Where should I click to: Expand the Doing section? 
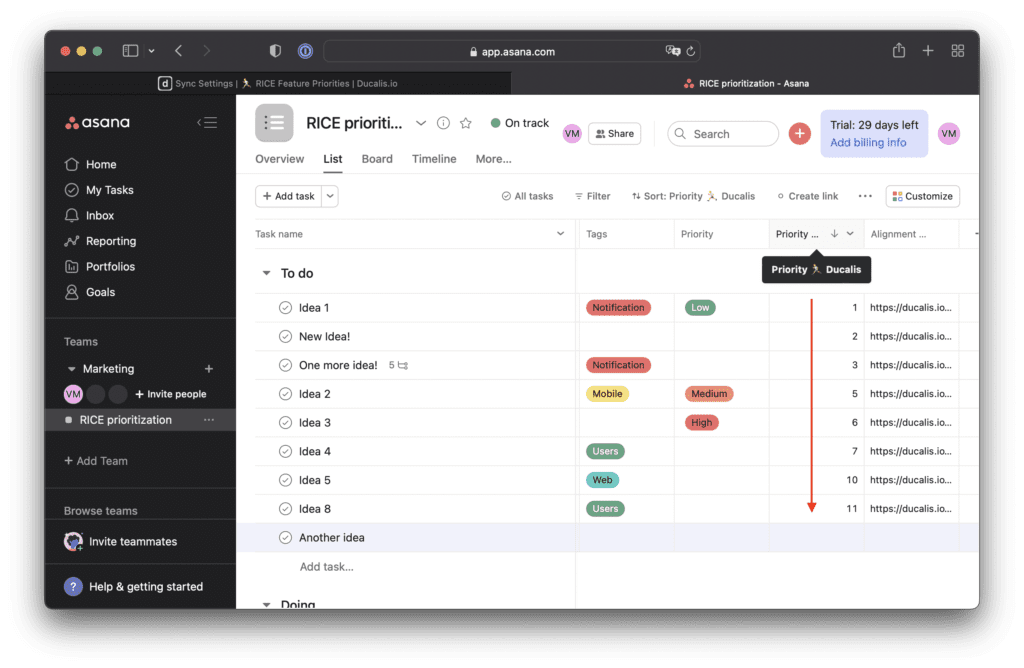[x=266, y=604]
